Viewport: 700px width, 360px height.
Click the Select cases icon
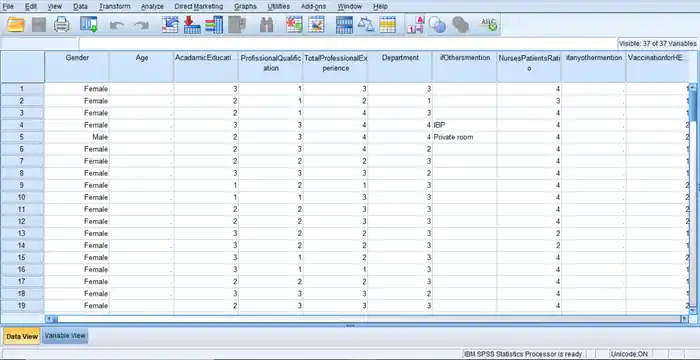tap(388, 25)
